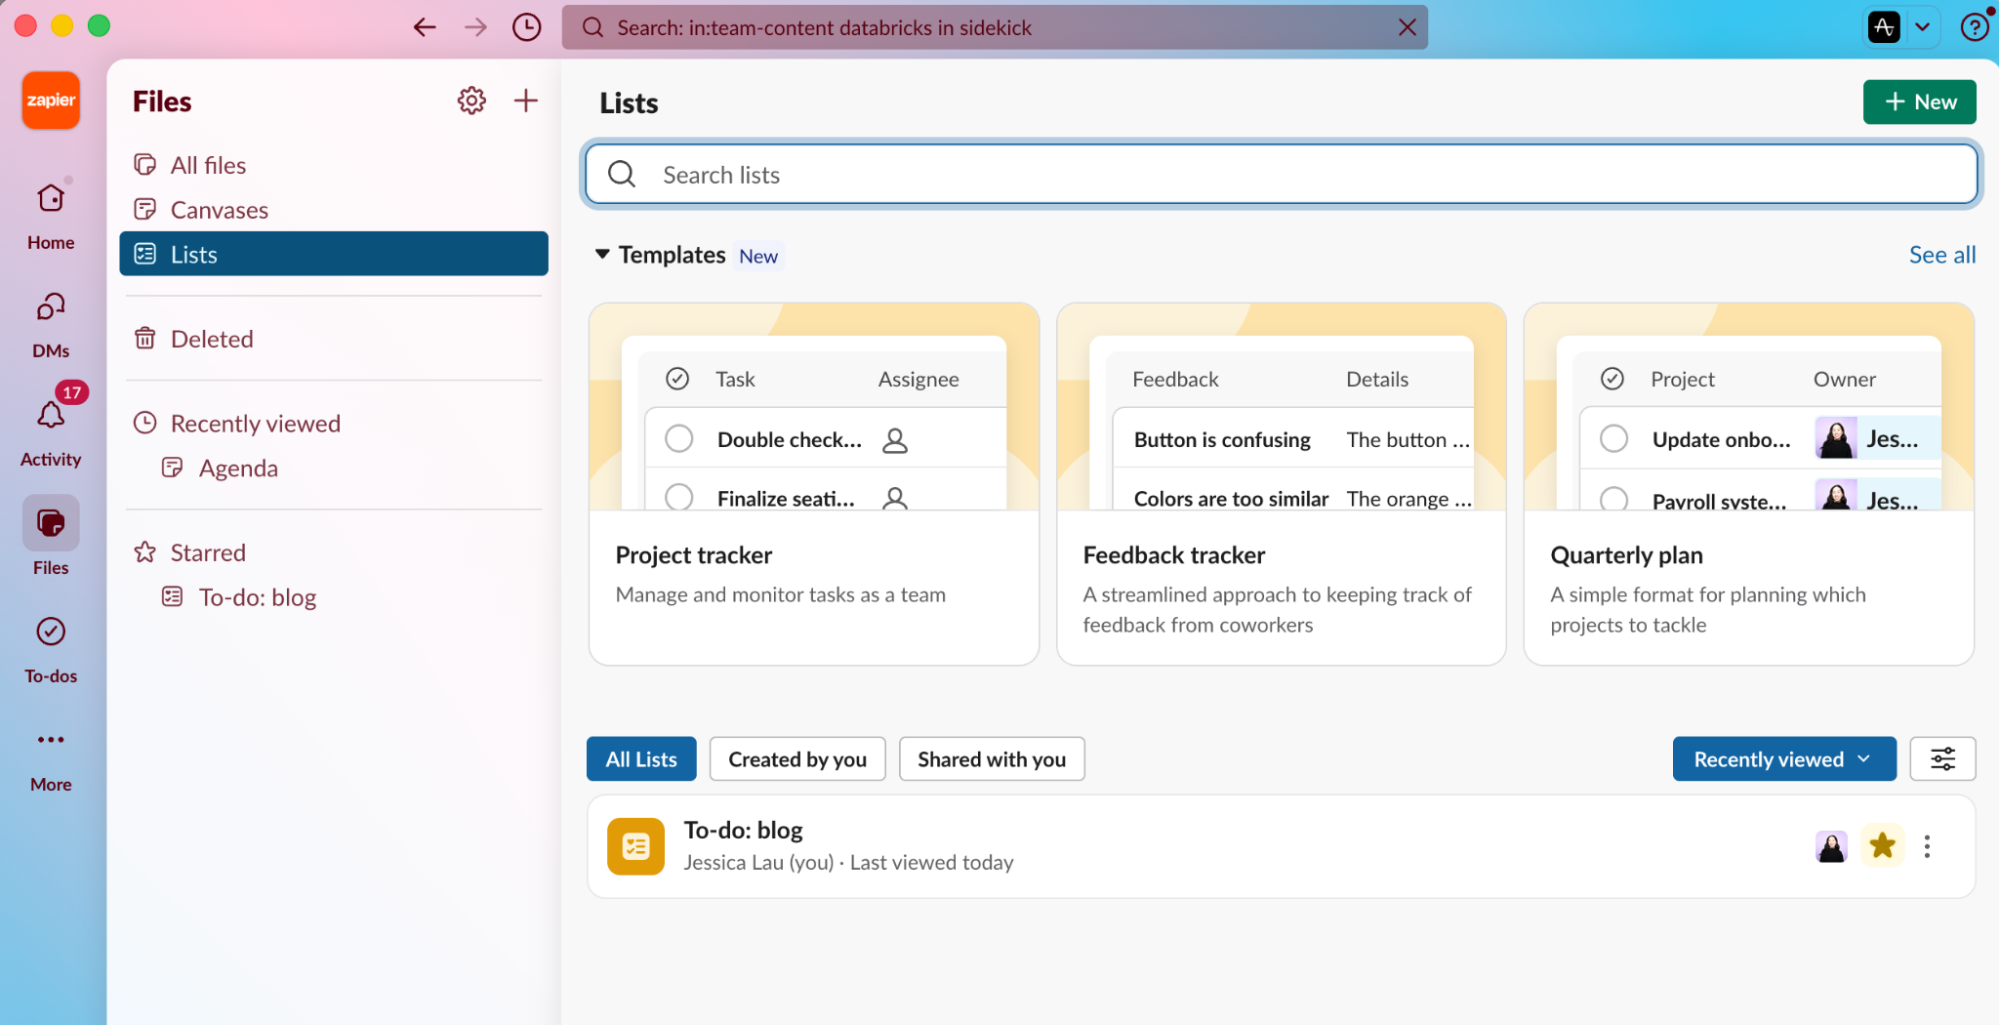Select All files in Files panel
Image resolution: width=1999 pixels, height=1025 pixels.
coord(333,165)
